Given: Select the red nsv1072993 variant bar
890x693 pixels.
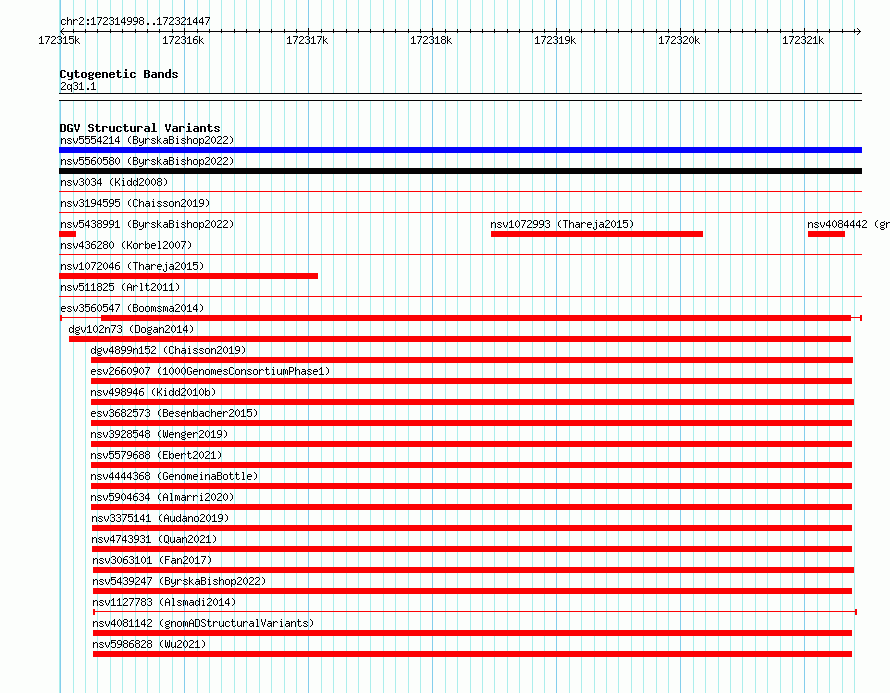Looking at the screenshot, I should (x=597, y=234).
